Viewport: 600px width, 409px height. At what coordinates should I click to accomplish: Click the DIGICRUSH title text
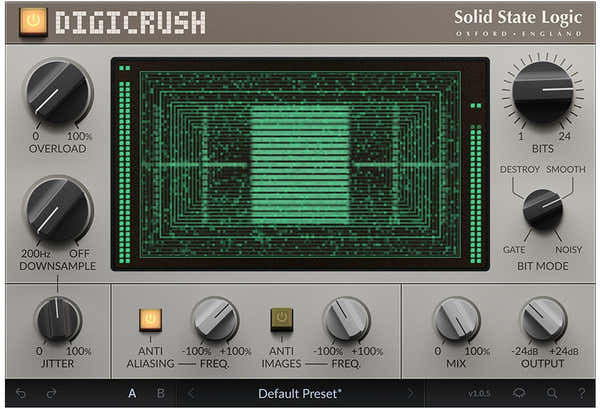[x=131, y=22]
